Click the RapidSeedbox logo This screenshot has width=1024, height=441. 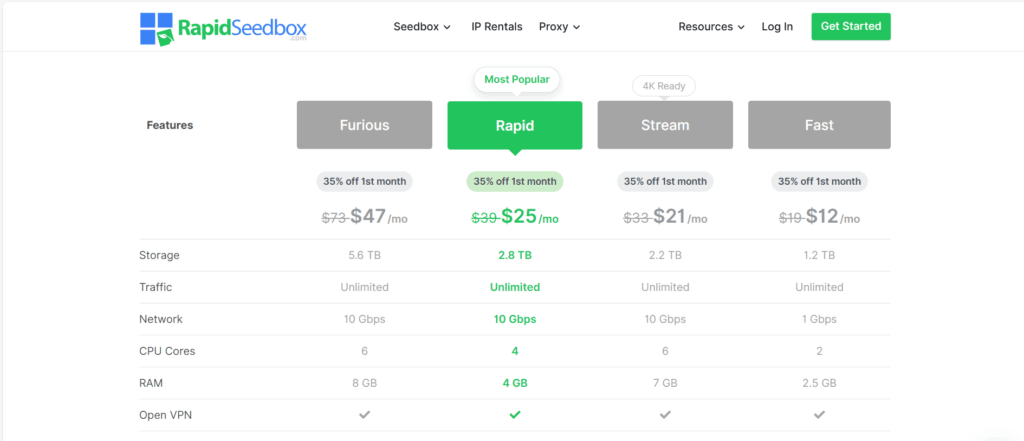click(x=223, y=29)
